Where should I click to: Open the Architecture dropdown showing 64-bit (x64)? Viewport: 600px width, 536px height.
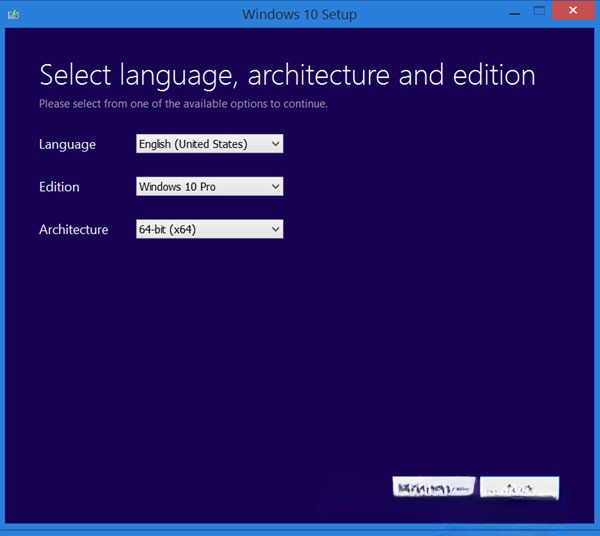209,229
